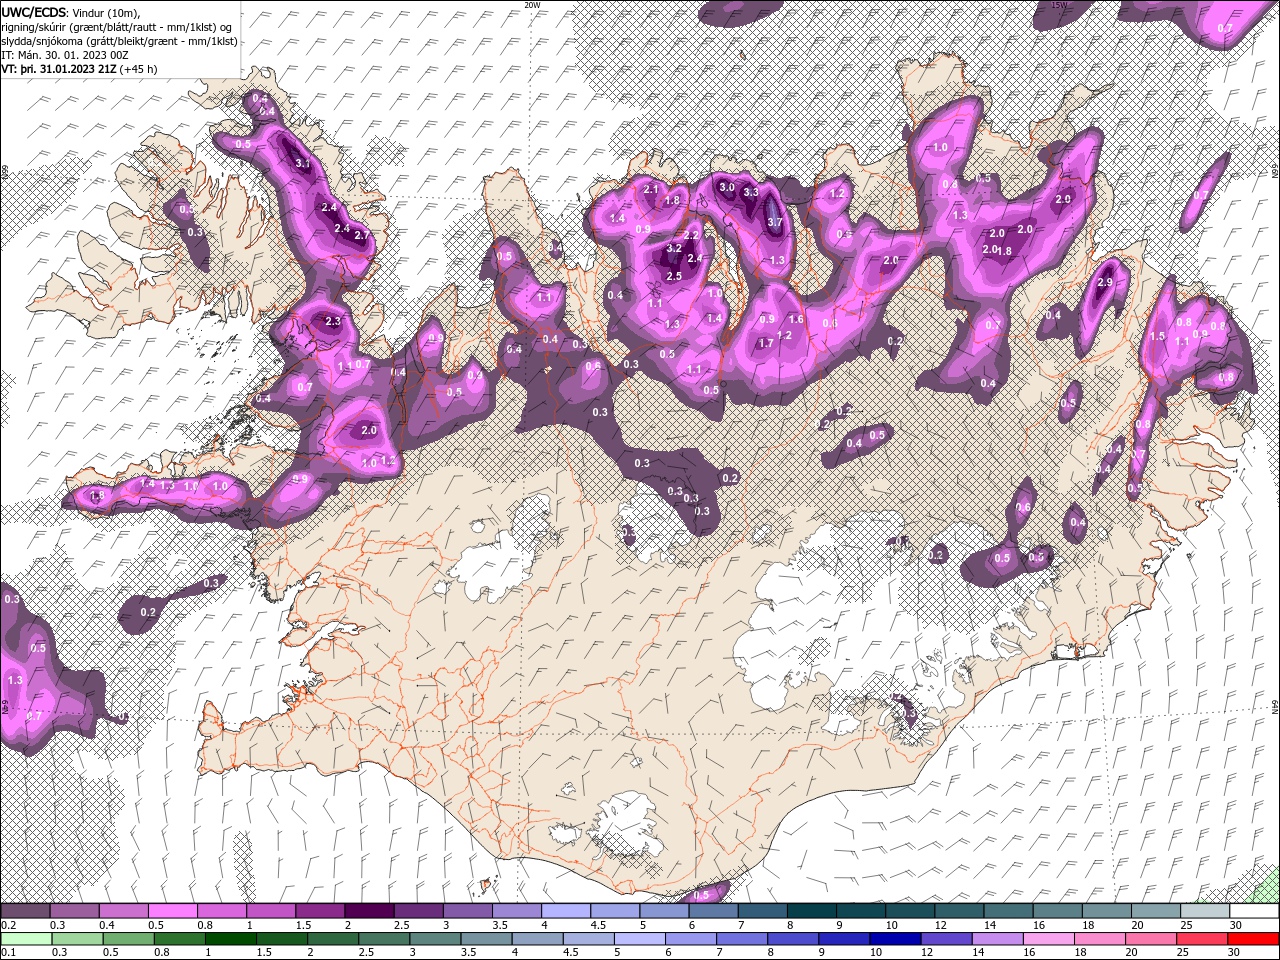This screenshot has height=960, width=1280.
Task: Click the 2.3 snowfall value on the map
Action: pos(334,322)
